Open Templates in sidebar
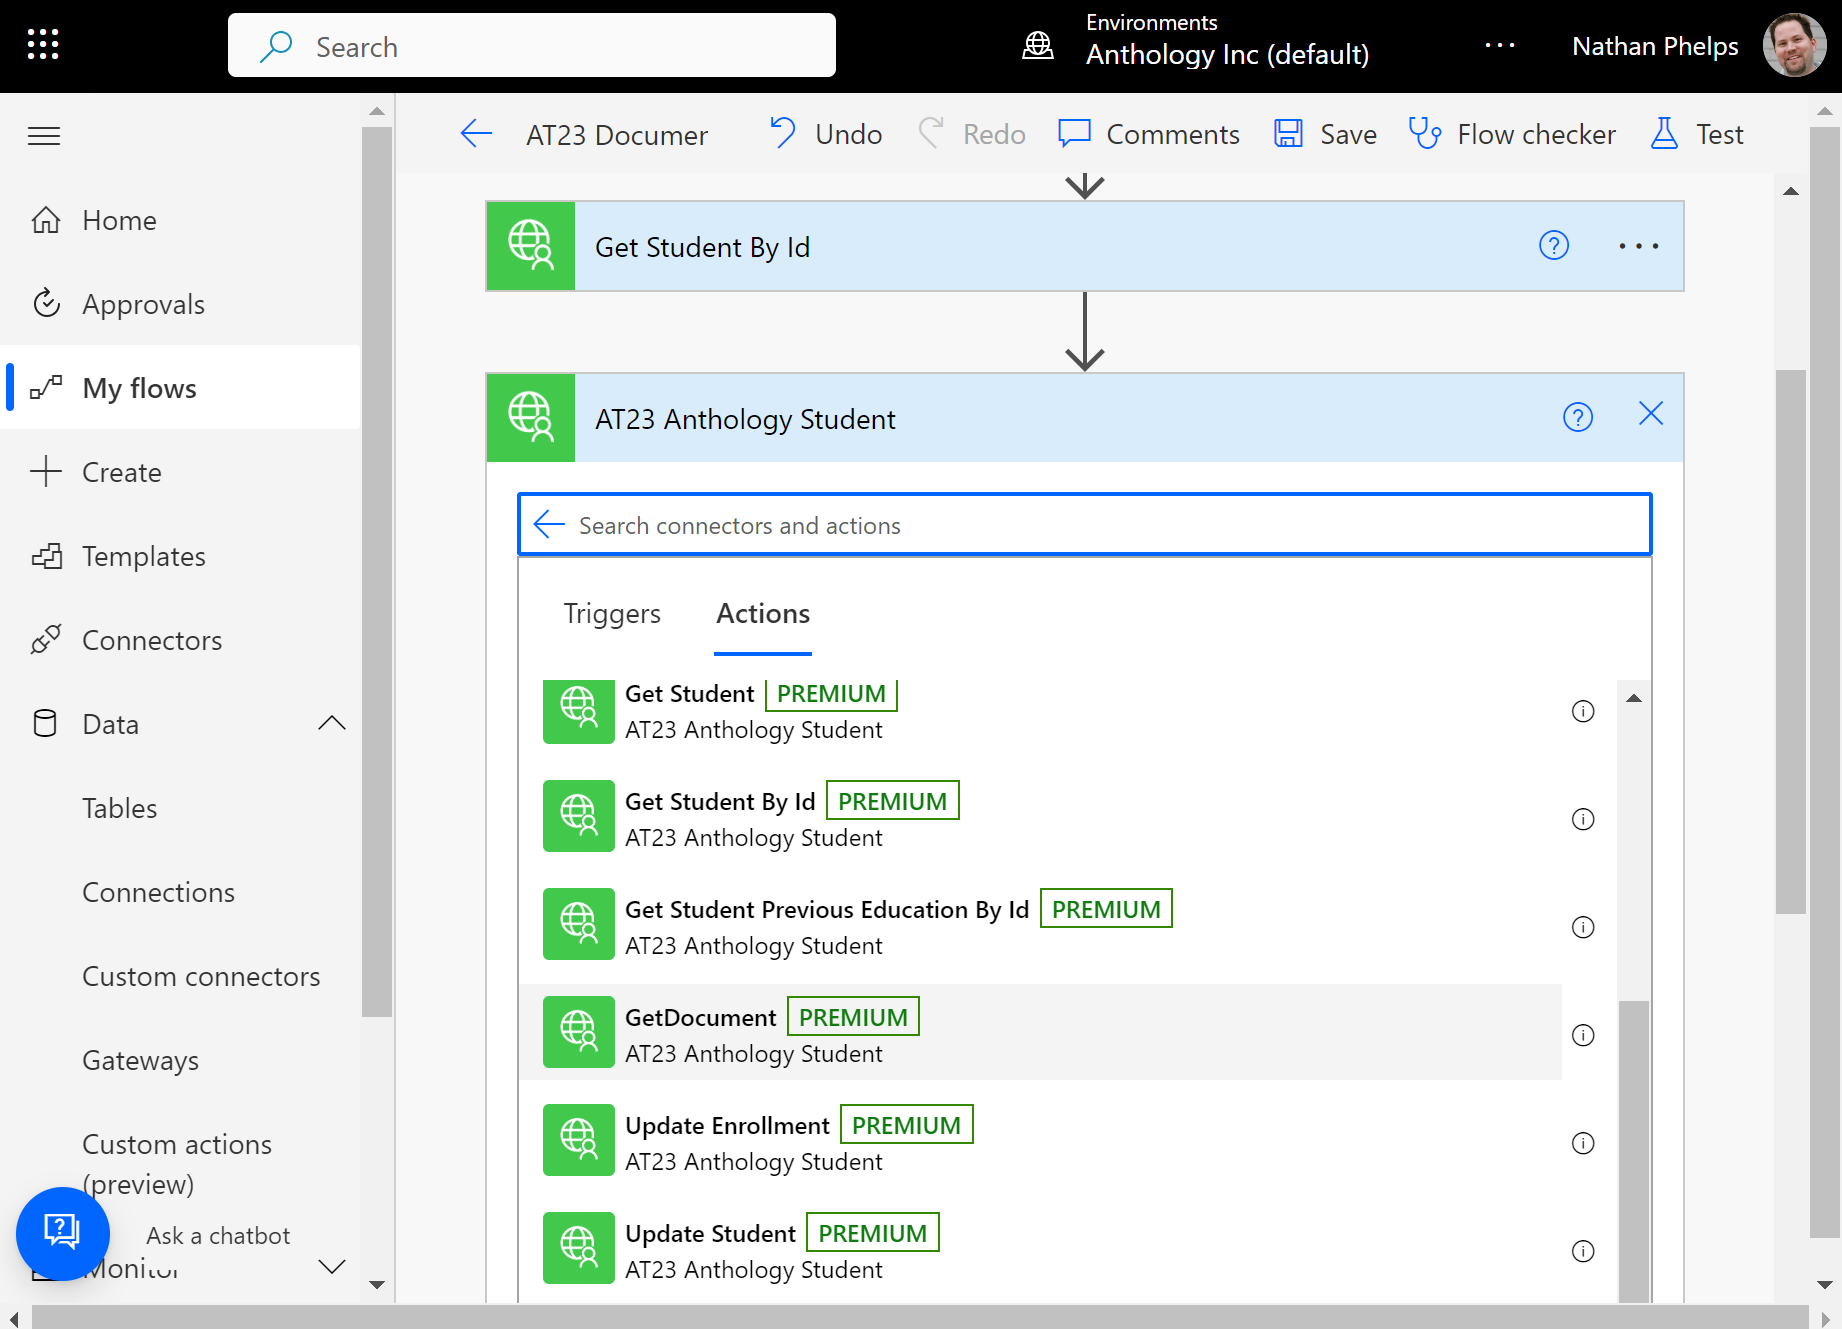This screenshot has width=1842, height=1329. pyautogui.click(x=180, y=556)
